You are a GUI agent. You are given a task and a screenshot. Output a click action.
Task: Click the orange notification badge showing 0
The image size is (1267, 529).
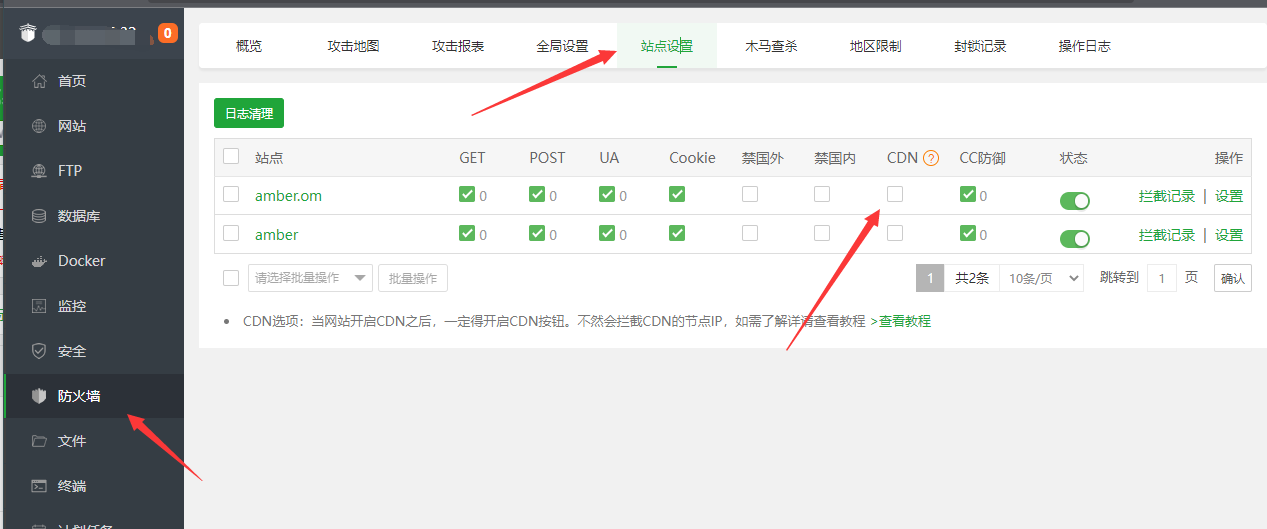(x=167, y=33)
